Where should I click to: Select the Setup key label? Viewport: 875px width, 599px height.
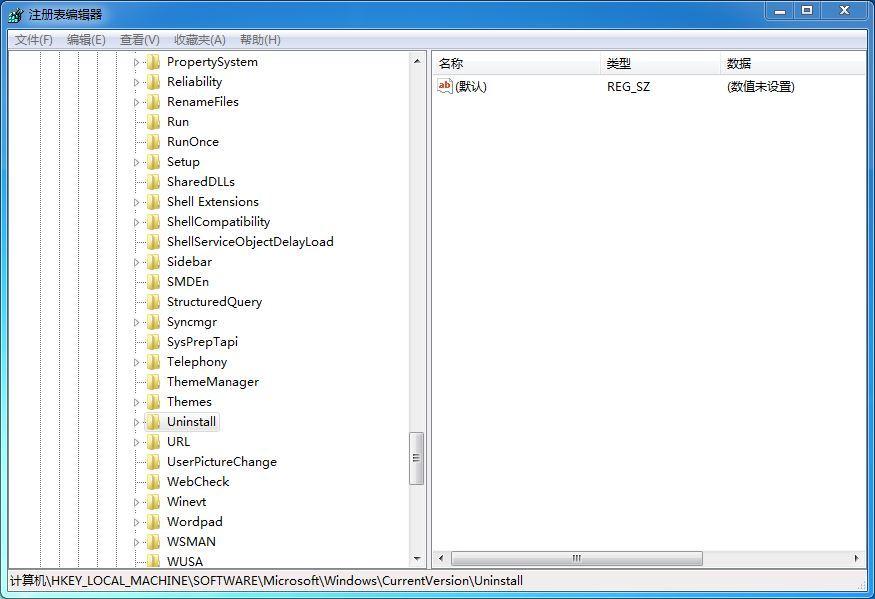coord(183,162)
